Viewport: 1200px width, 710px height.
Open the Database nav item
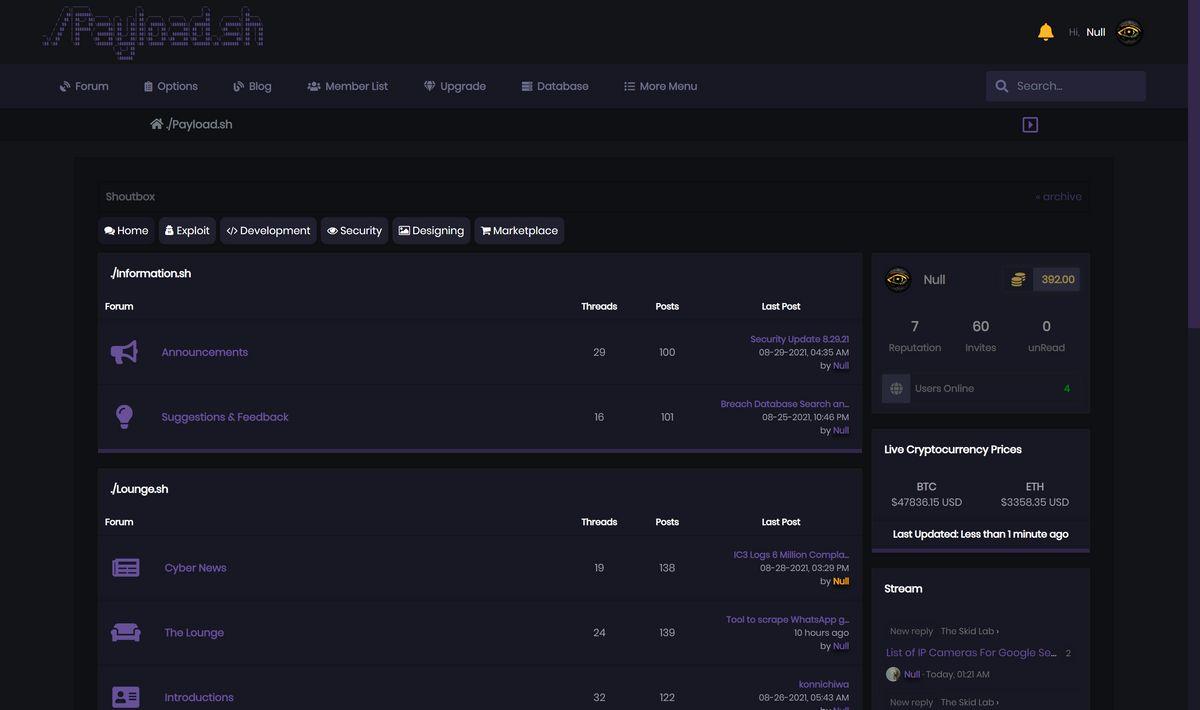(555, 86)
